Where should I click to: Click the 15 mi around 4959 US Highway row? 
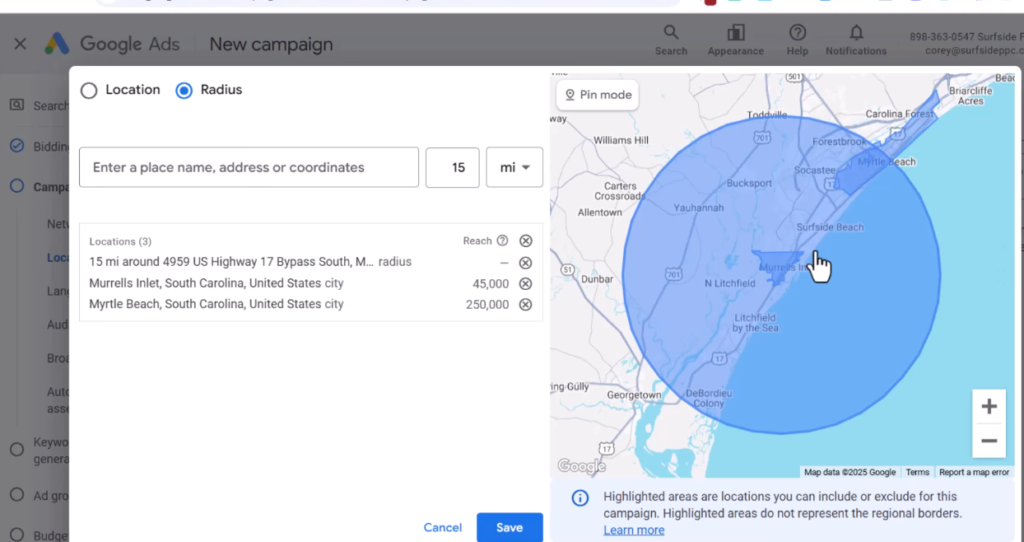pos(311,263)
